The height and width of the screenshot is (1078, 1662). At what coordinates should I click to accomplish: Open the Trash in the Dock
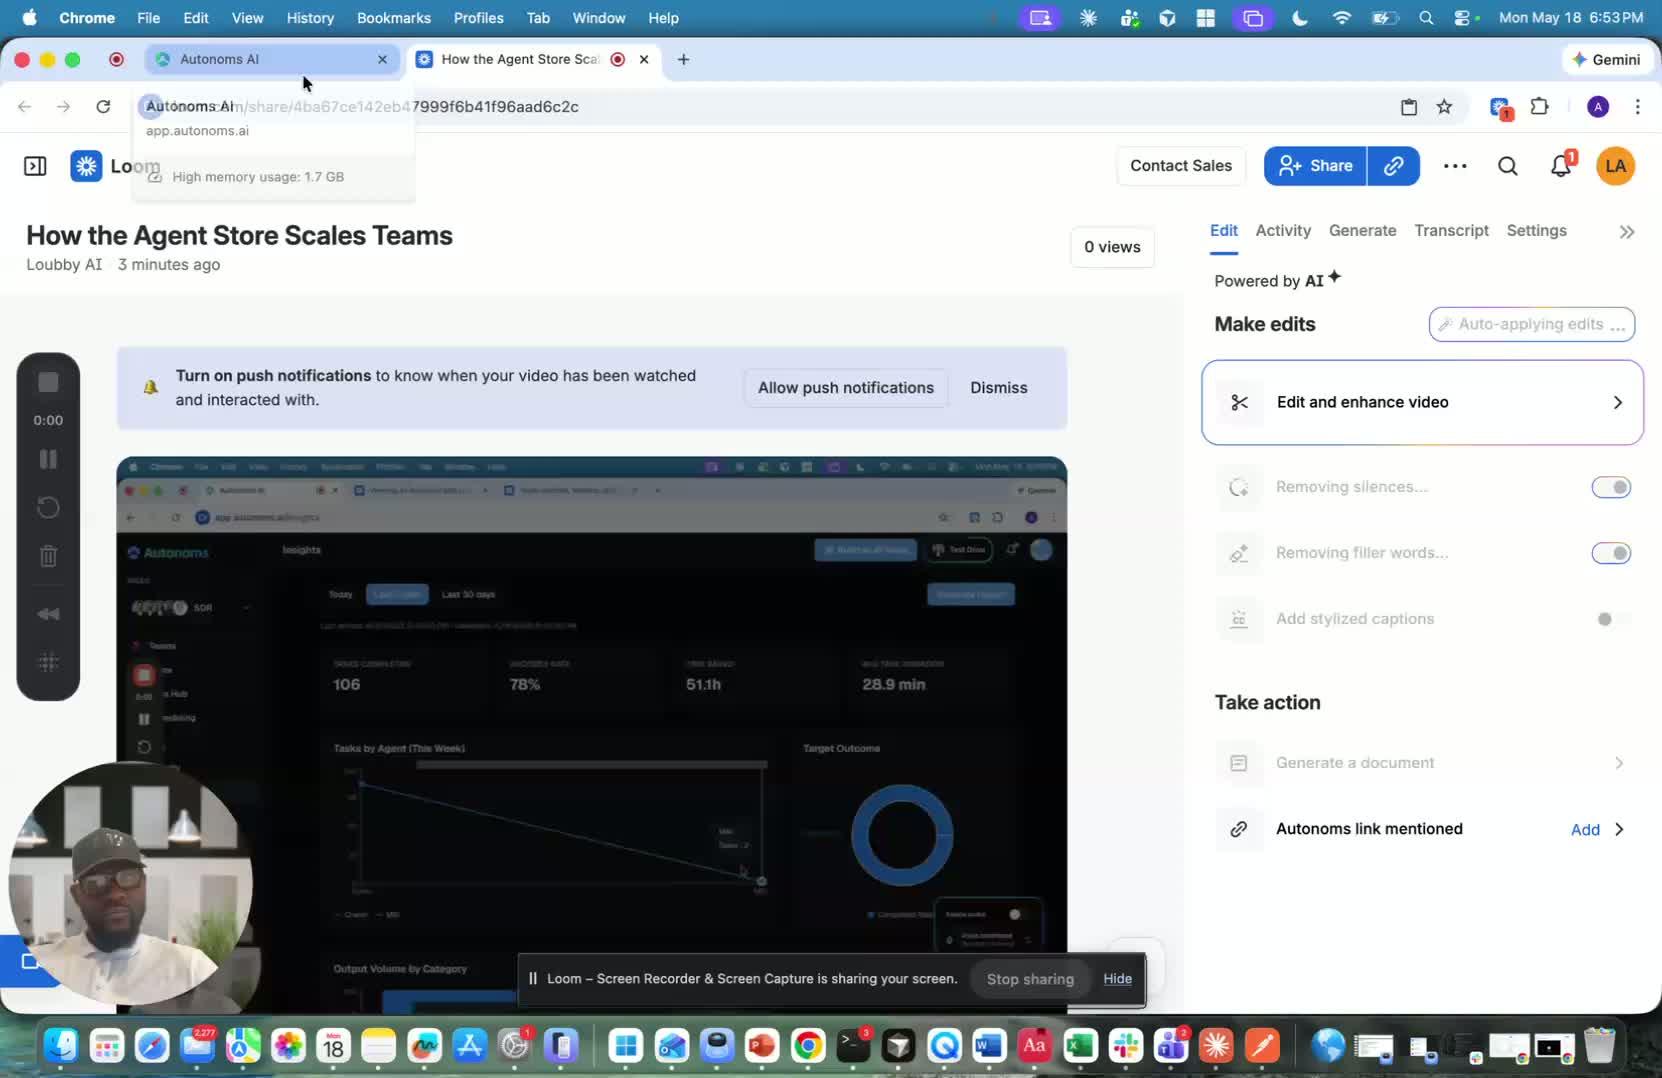(x=1600, y=1046)
